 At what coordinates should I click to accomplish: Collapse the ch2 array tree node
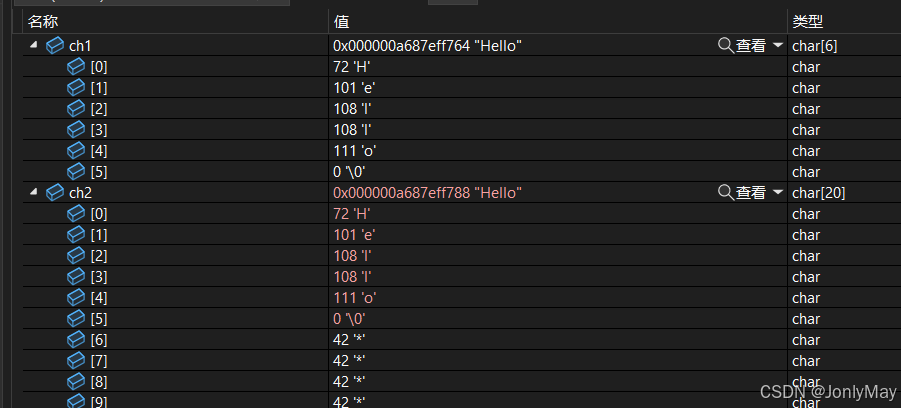(33, 193)
